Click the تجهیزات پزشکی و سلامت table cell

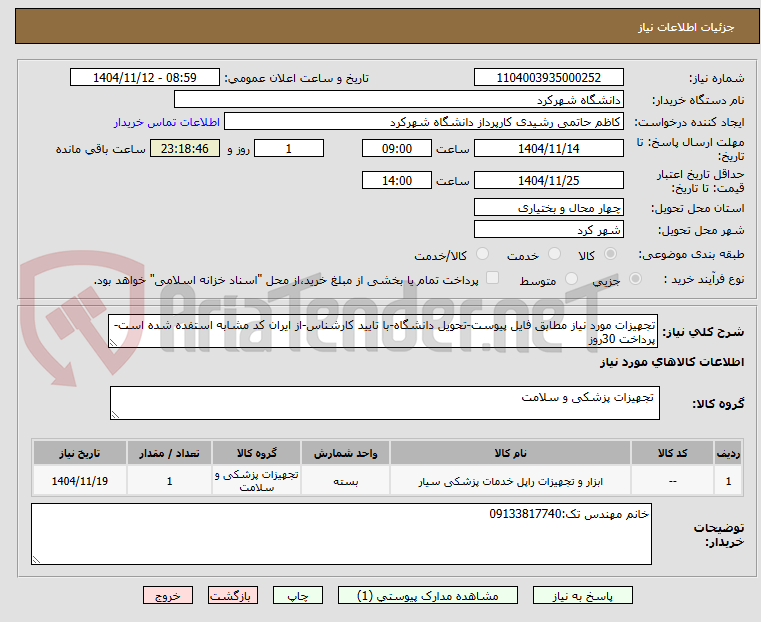coord(256,480)
